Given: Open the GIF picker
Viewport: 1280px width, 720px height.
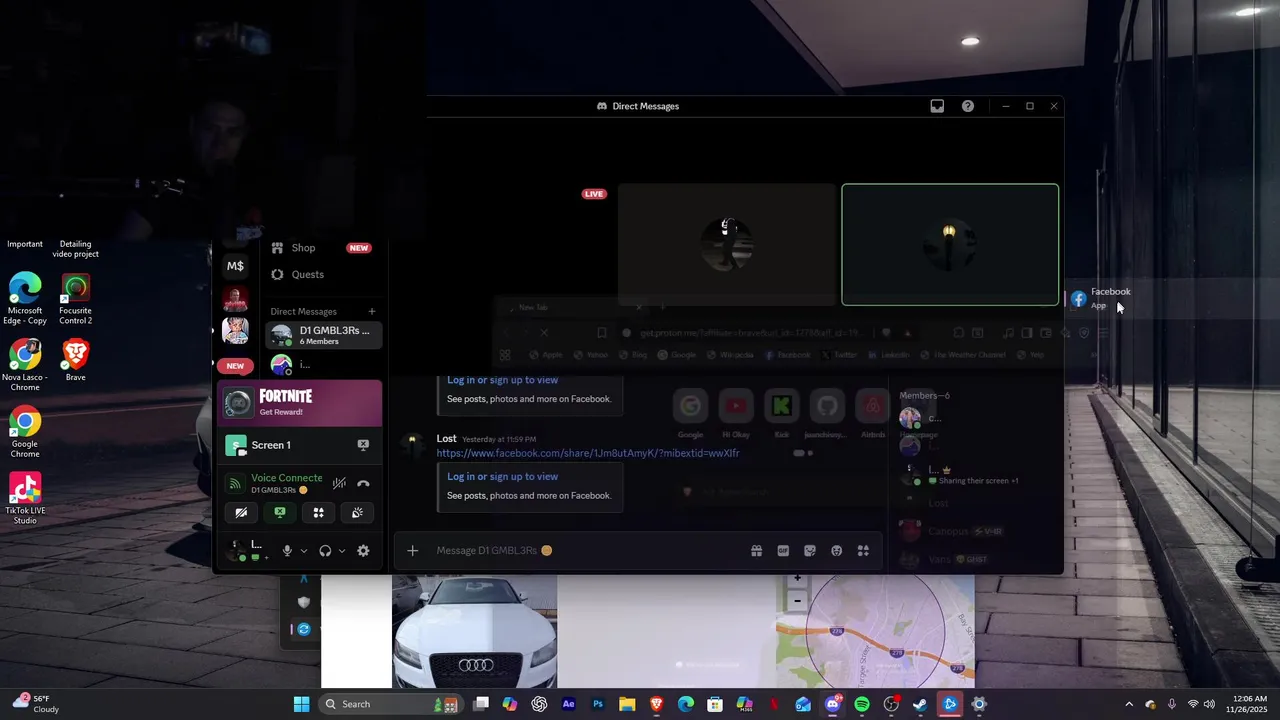Looking at the screenshot, I should (x=783, y=550).
